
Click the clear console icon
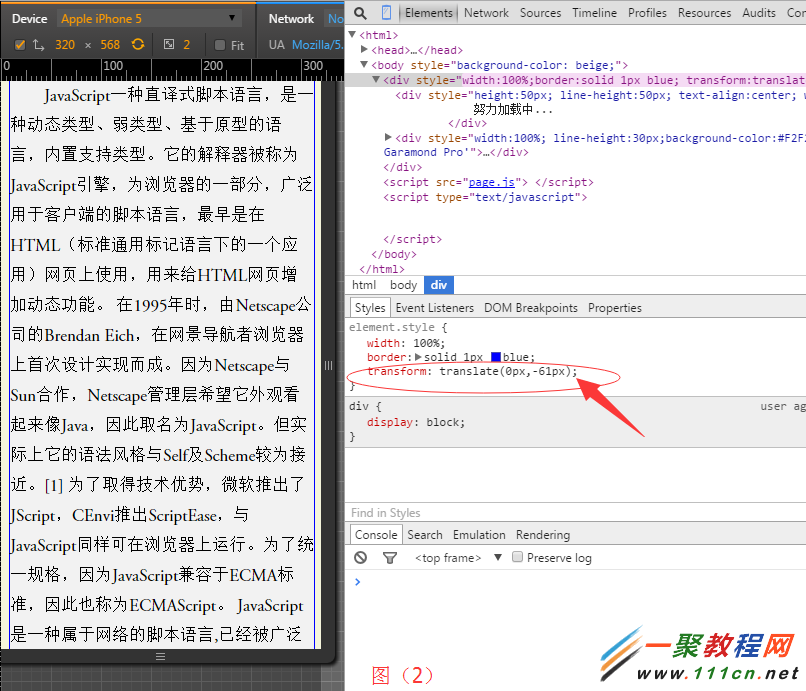(x=360, y=558)
